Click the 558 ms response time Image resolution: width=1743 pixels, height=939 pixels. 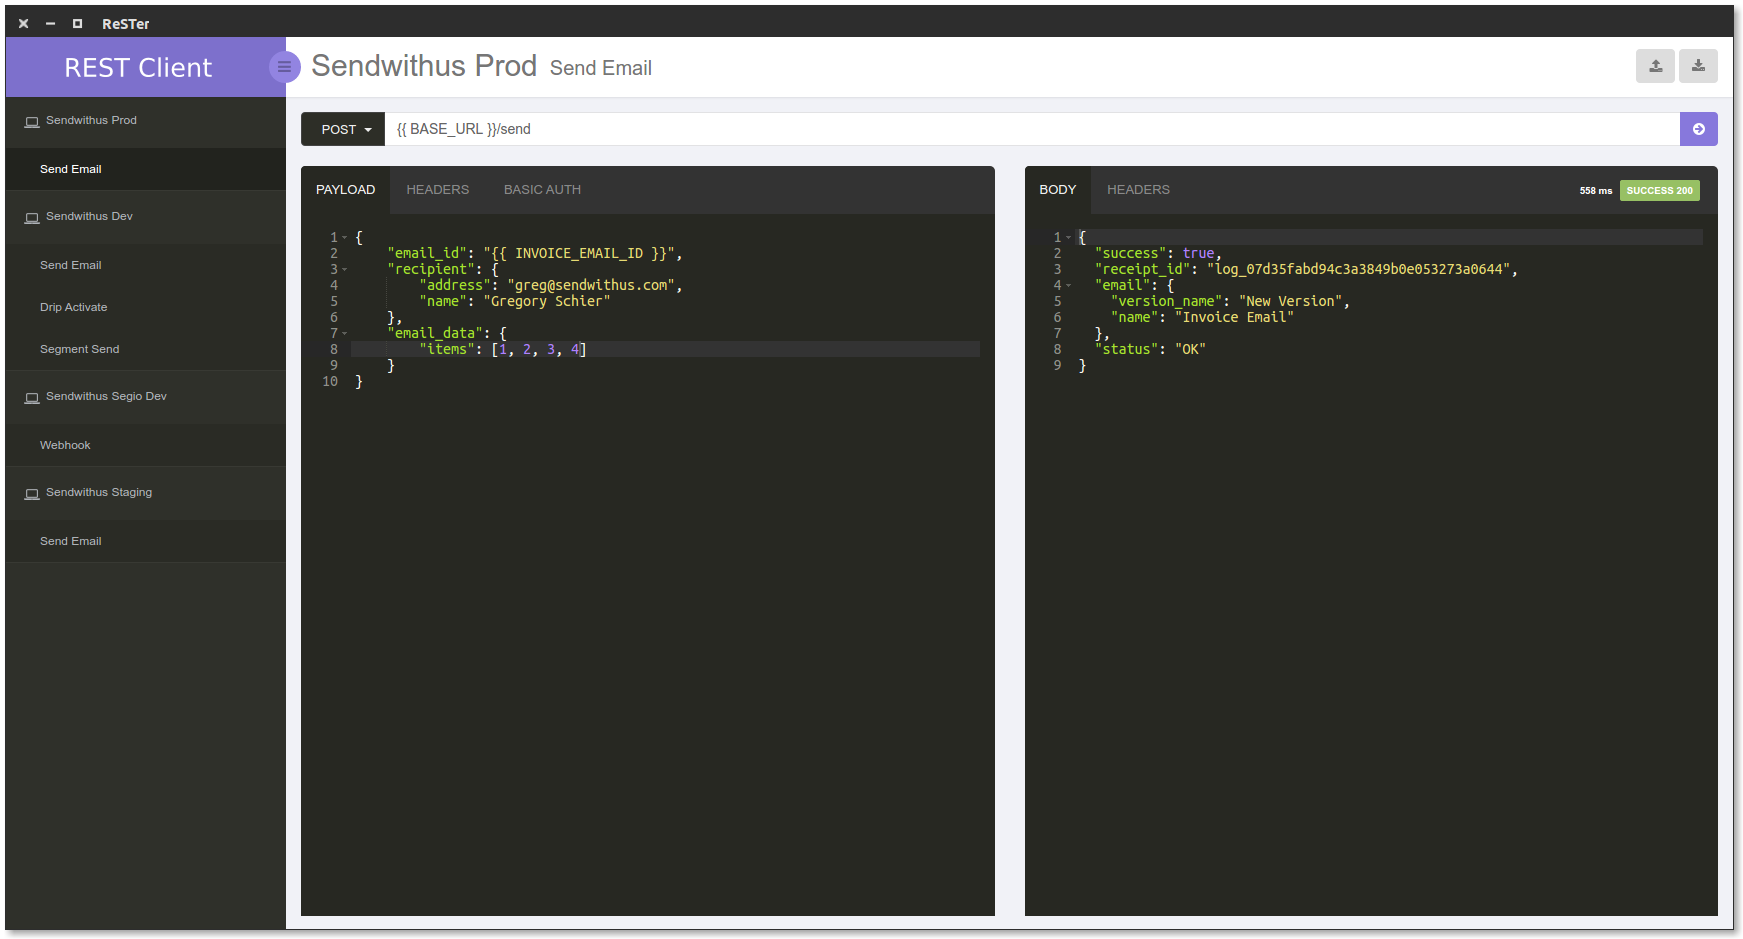pos(1595,191)
